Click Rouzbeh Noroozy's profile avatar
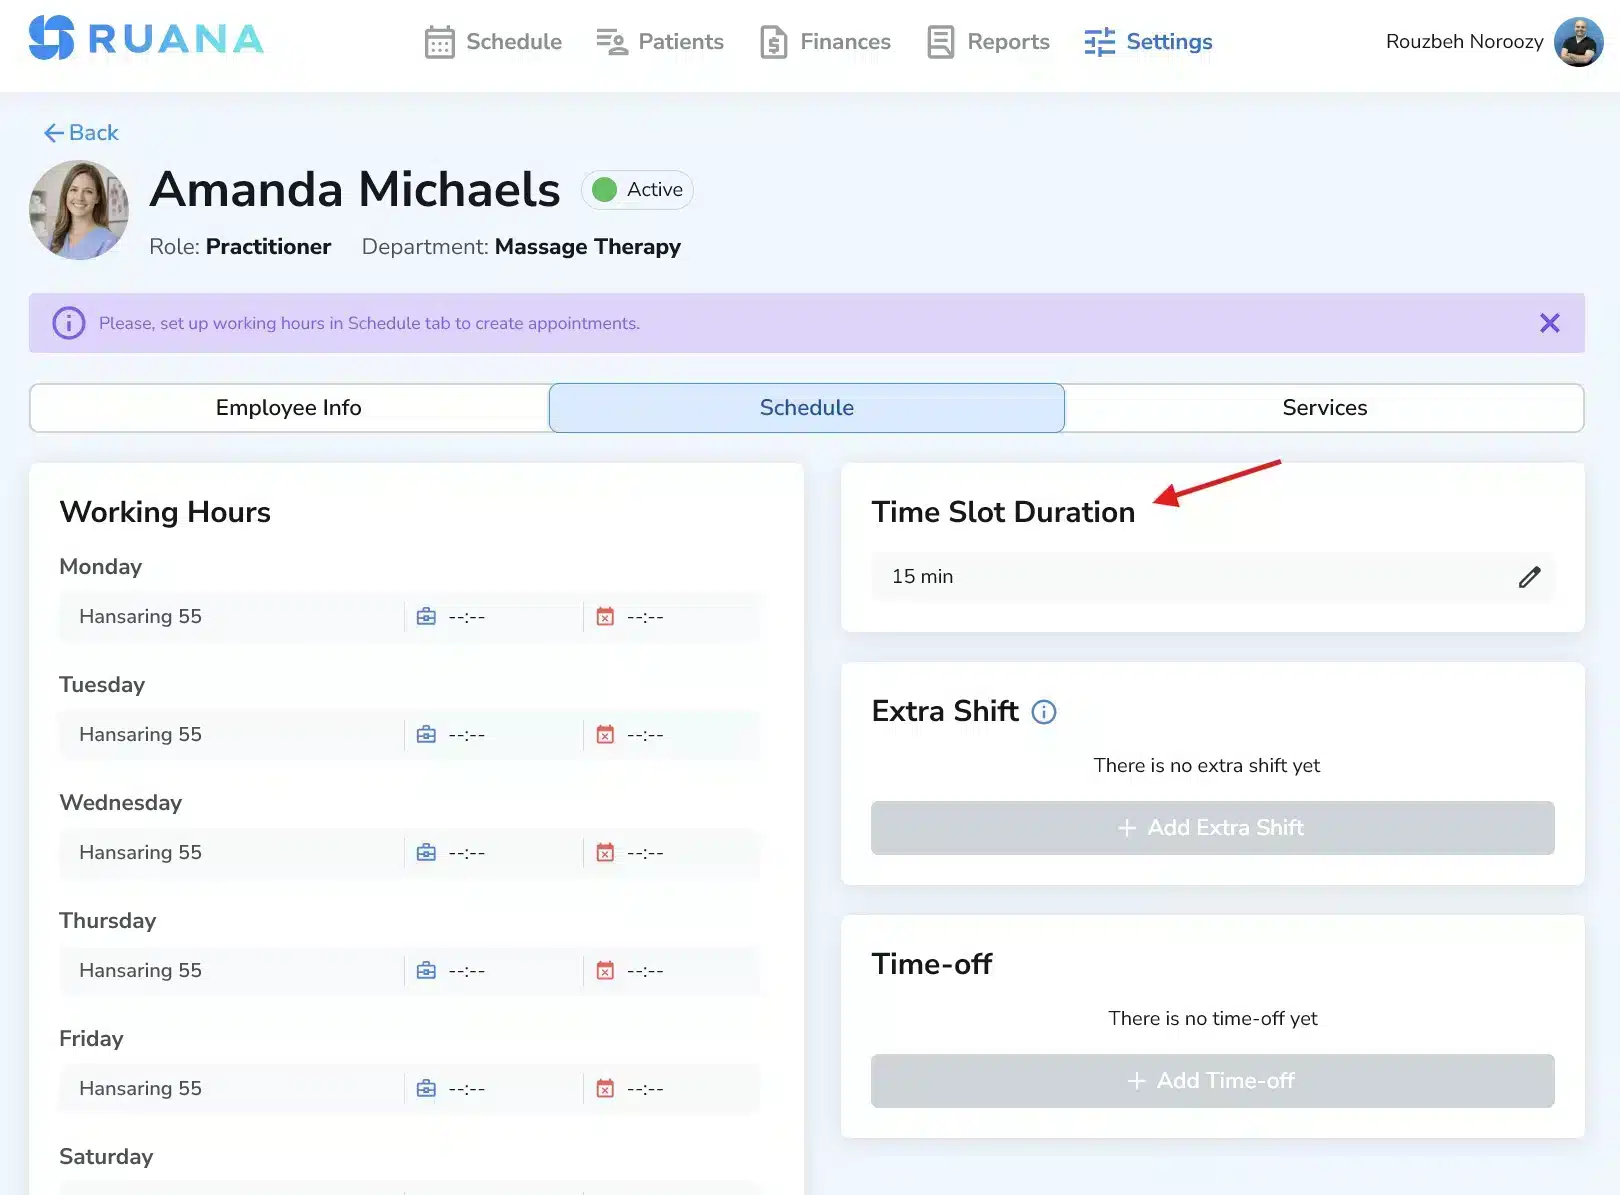Viewport: 1620px width, 1195px height. [1578, 41]
